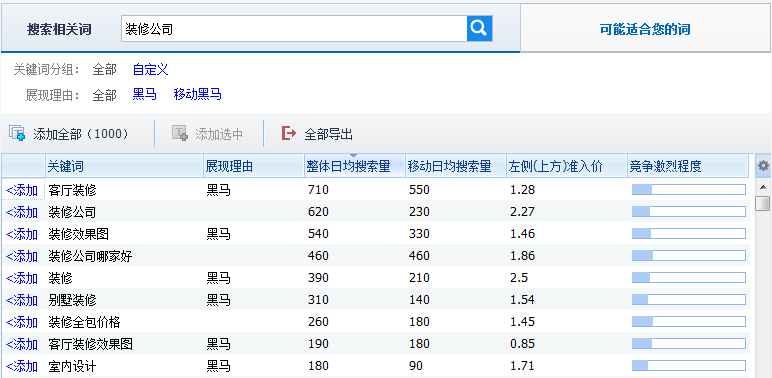Click the entry price value 0.85
Viewport: 772px width, 378px height.
coord(522,344)
